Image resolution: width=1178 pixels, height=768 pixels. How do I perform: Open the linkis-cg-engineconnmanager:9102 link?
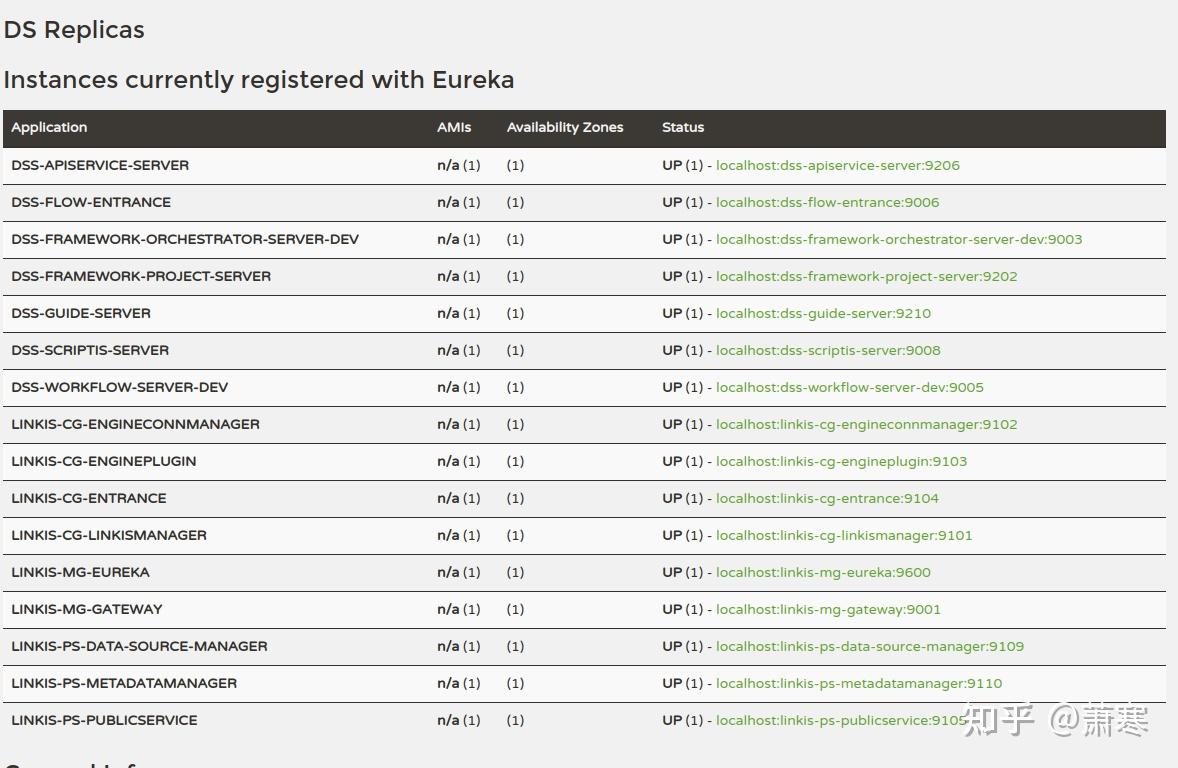point(866,424)
